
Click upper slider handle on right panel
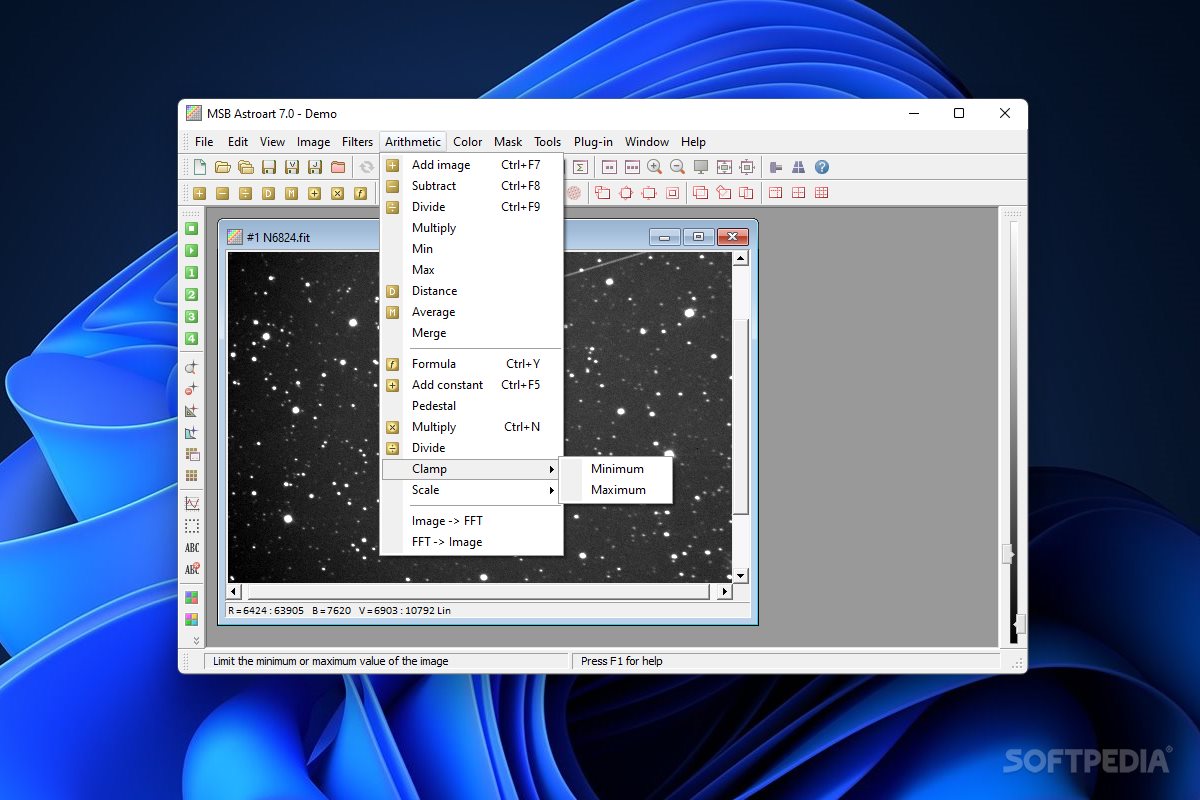click(1008, 554)
